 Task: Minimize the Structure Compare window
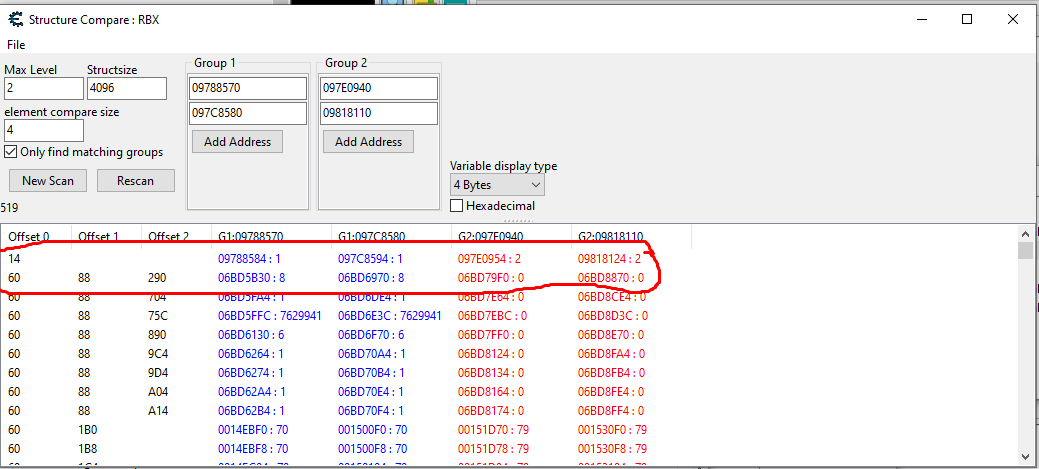921,19
